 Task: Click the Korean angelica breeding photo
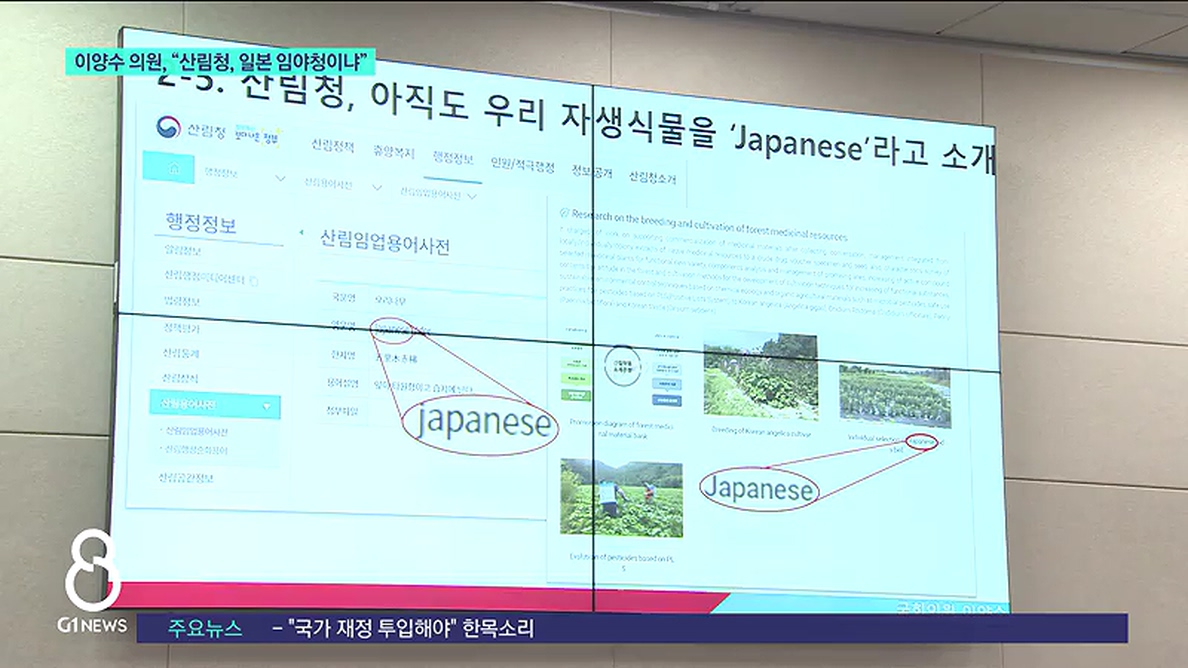[x=760, y=376]
